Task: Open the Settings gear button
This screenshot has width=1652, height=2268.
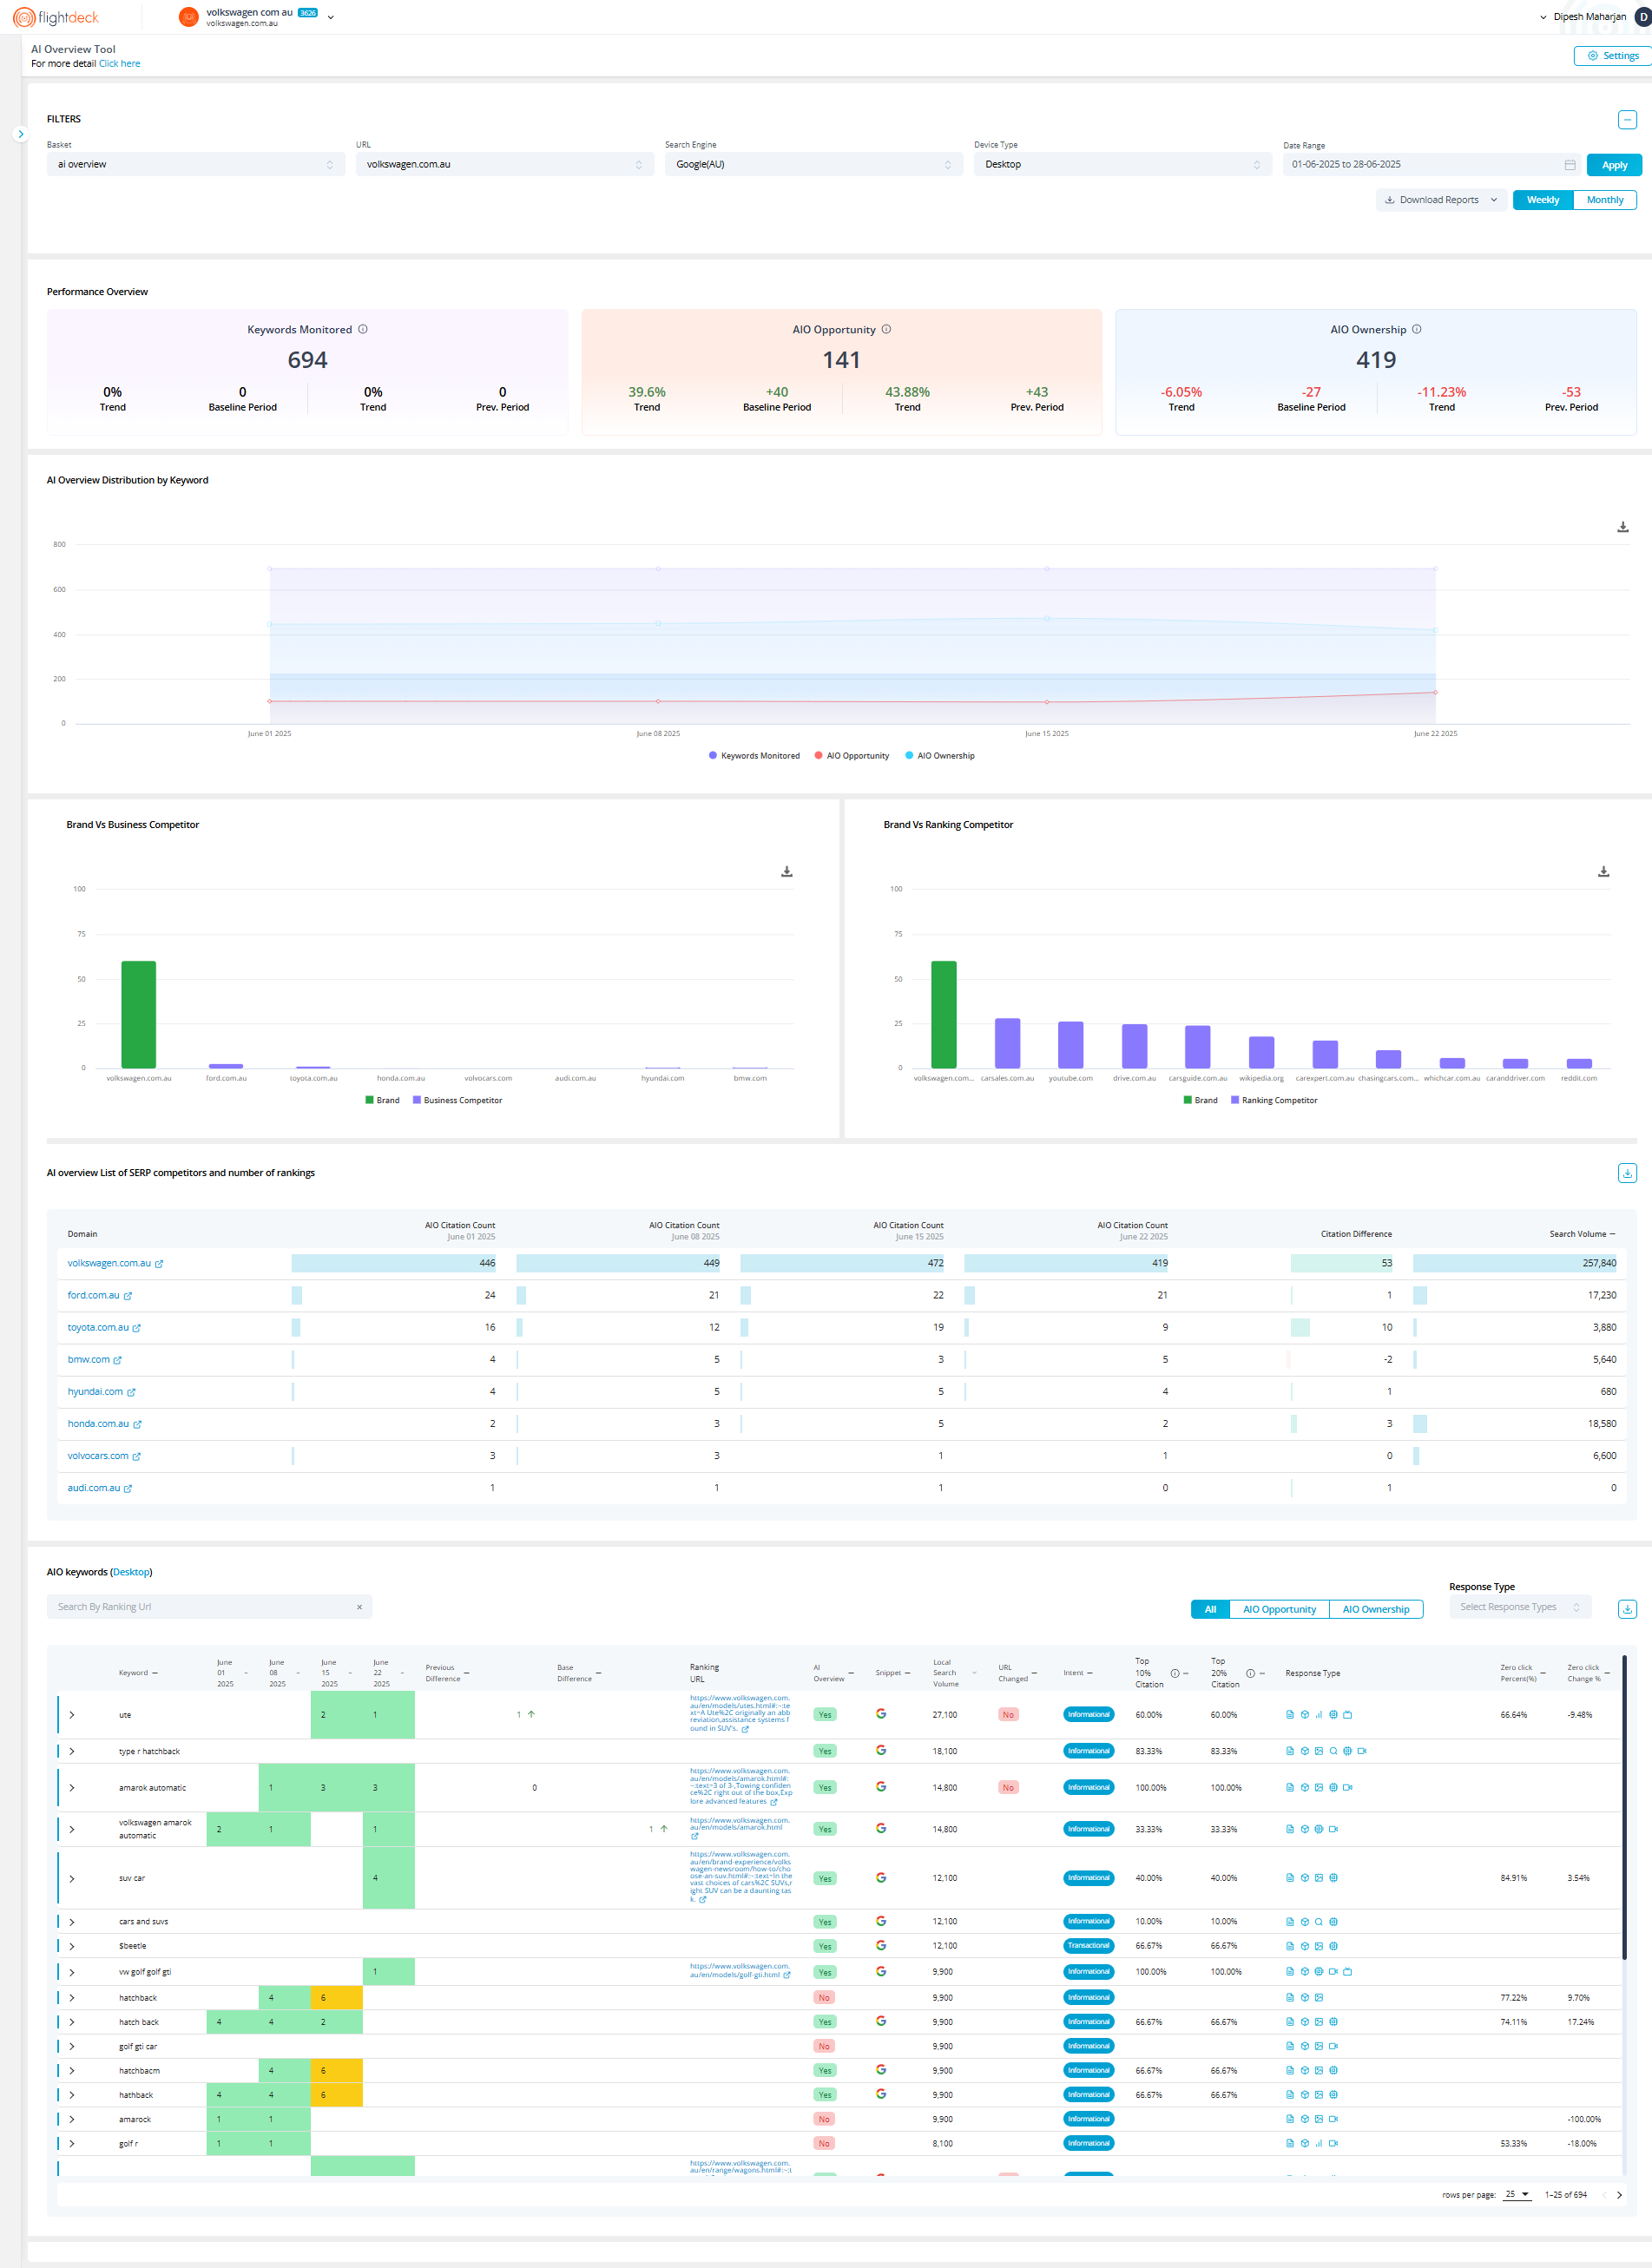Action: [1612, 56]
